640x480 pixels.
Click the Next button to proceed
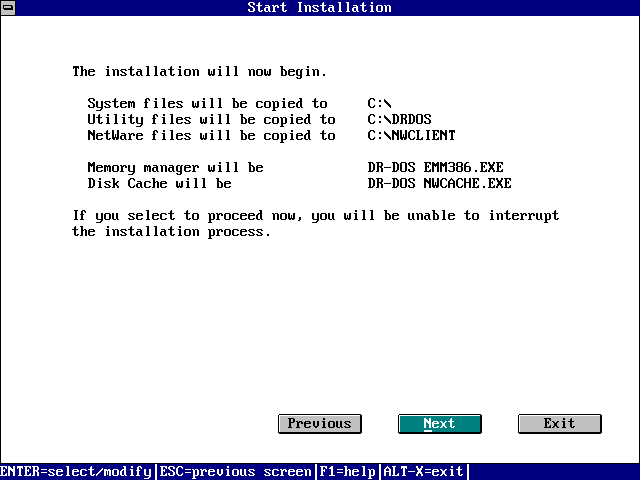(439, 424)
